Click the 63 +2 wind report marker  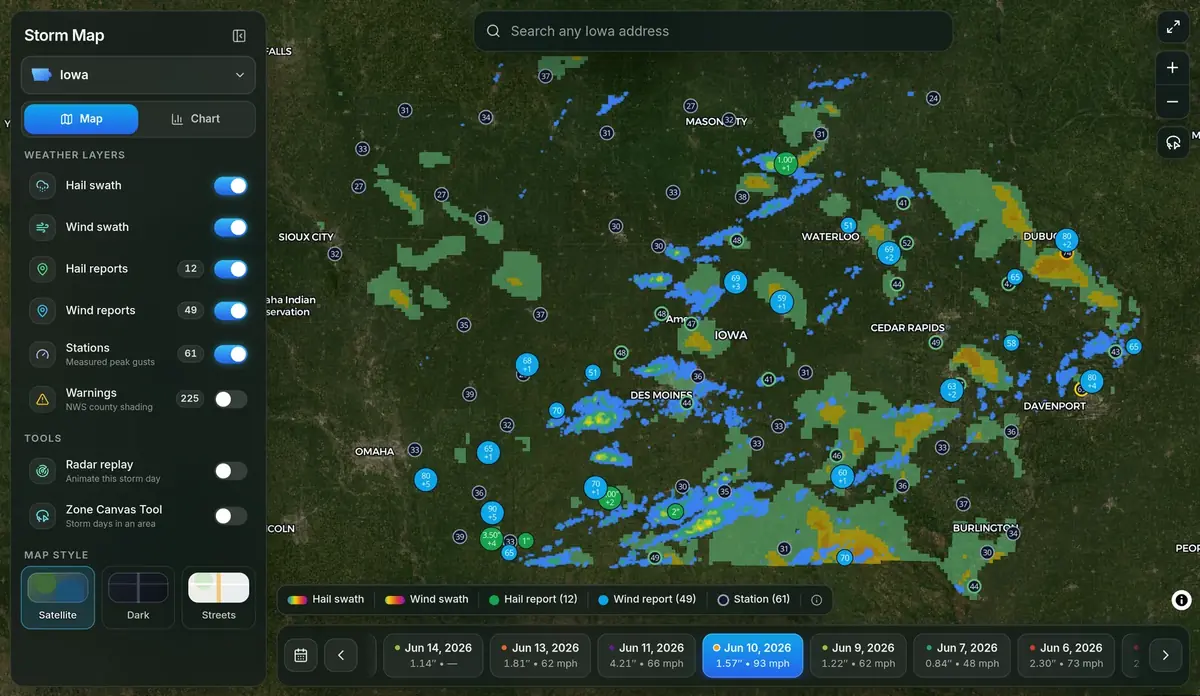pyautogui.click(x=952, y=390)
